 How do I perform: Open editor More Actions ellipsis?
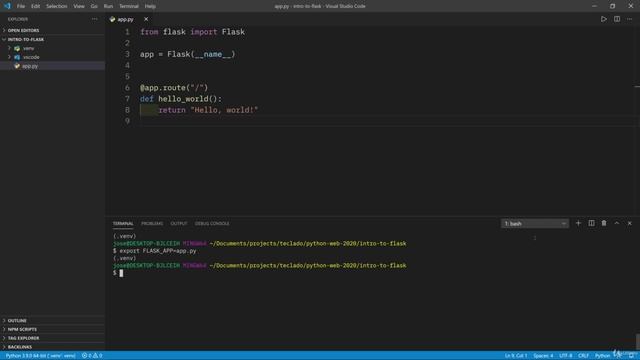629,19
